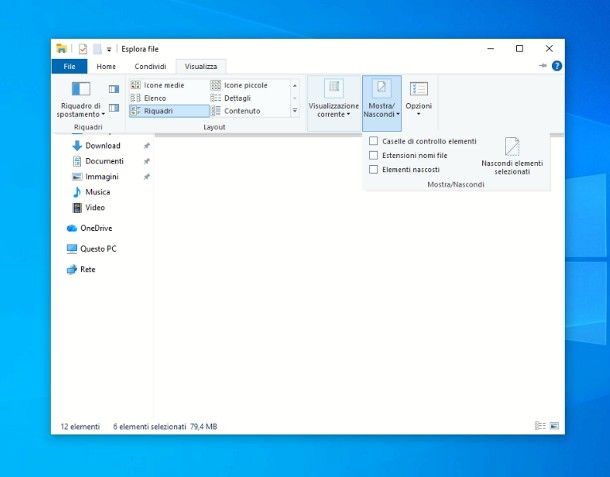This screenshot has width=610, height=477.
Task: Click the Visualizza tab
Action: tap(201, 67)
